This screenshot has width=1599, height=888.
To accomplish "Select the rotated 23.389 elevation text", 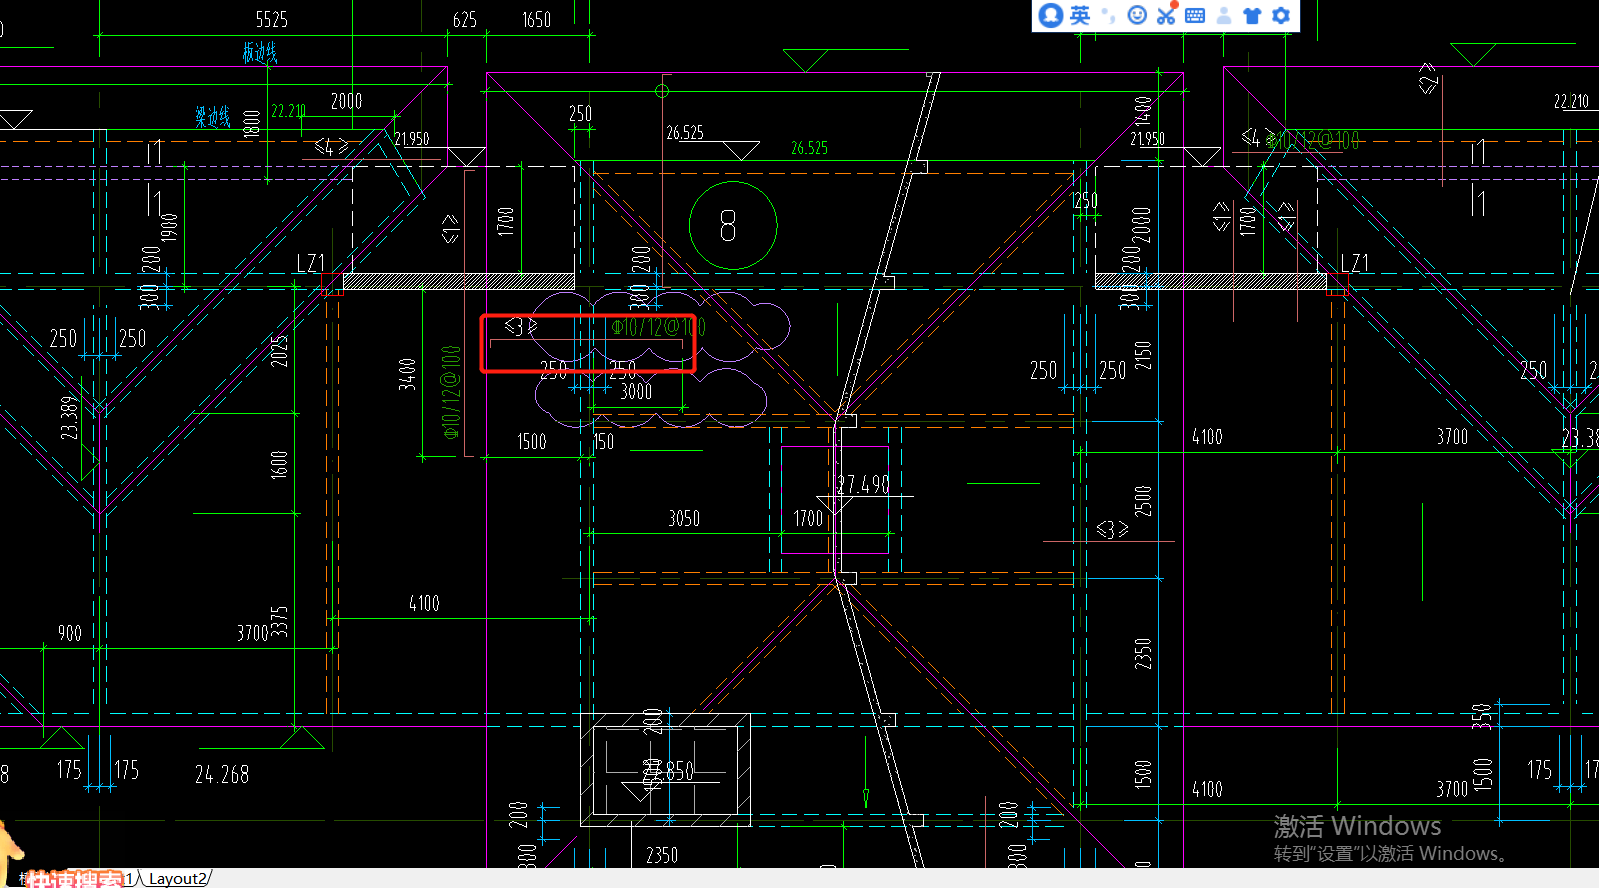I will click(x=68, y=418).
